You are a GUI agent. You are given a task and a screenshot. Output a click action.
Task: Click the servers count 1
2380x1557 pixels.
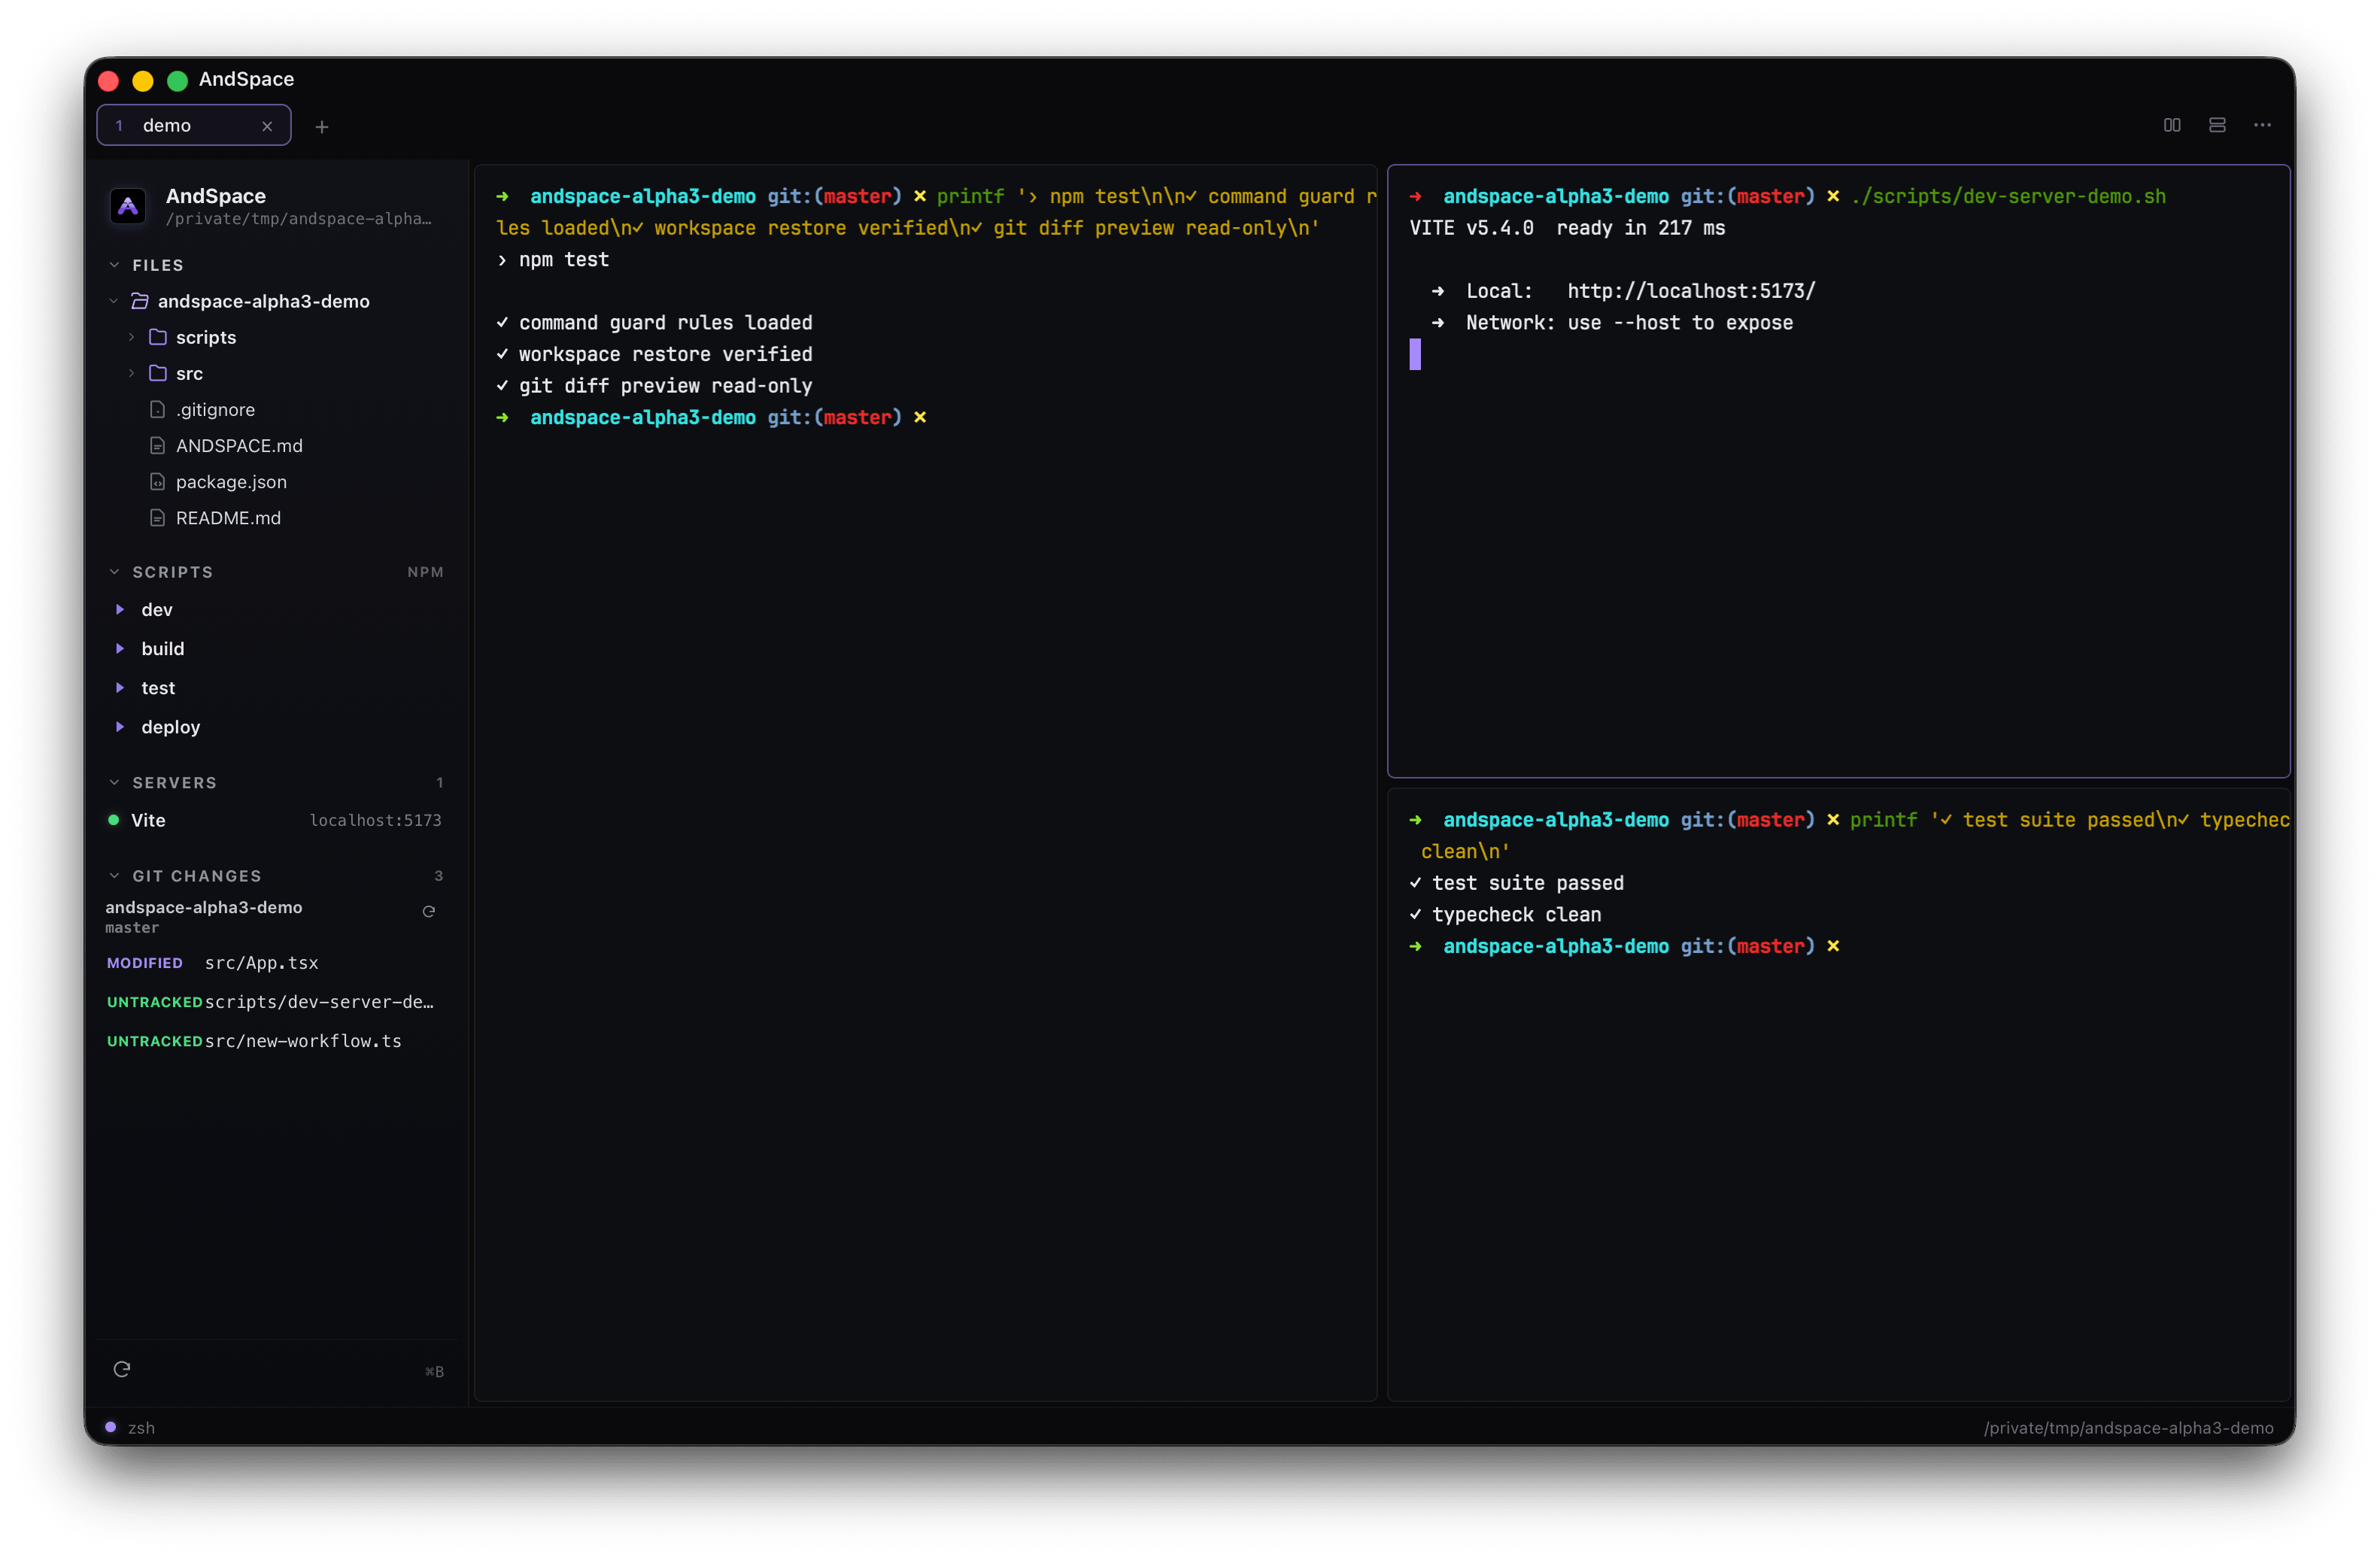tap(439, 783)
